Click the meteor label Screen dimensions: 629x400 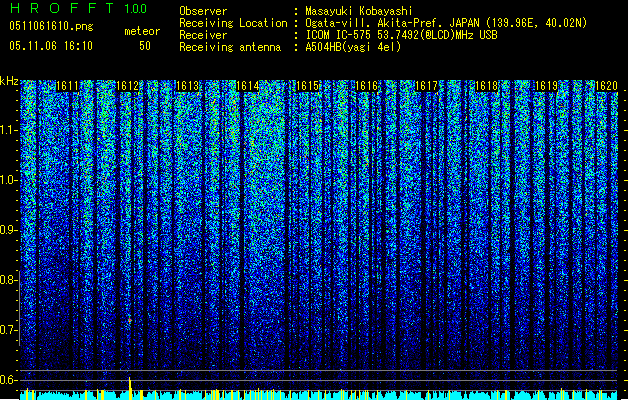click(x=142, y=31)
